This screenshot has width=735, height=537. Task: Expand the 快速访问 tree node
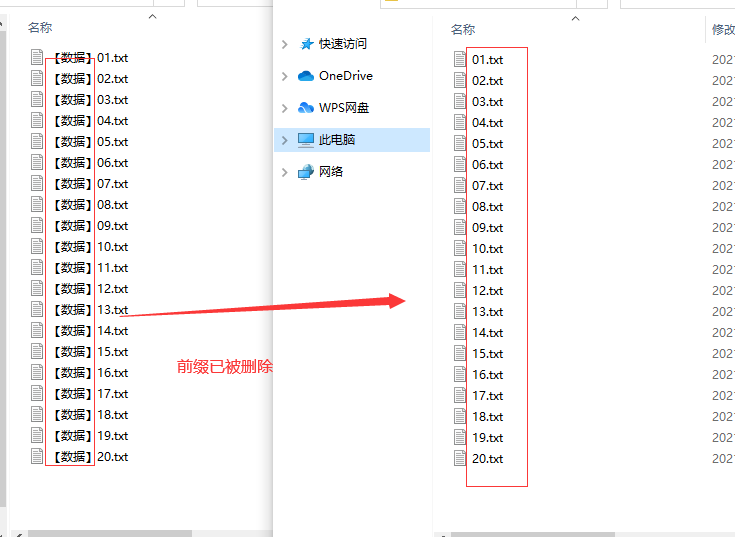285,44
